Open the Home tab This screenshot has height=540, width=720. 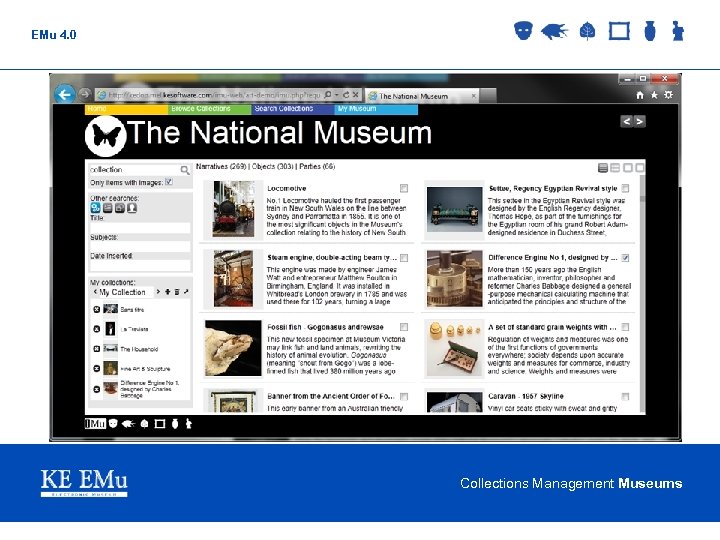coord(126,109)
